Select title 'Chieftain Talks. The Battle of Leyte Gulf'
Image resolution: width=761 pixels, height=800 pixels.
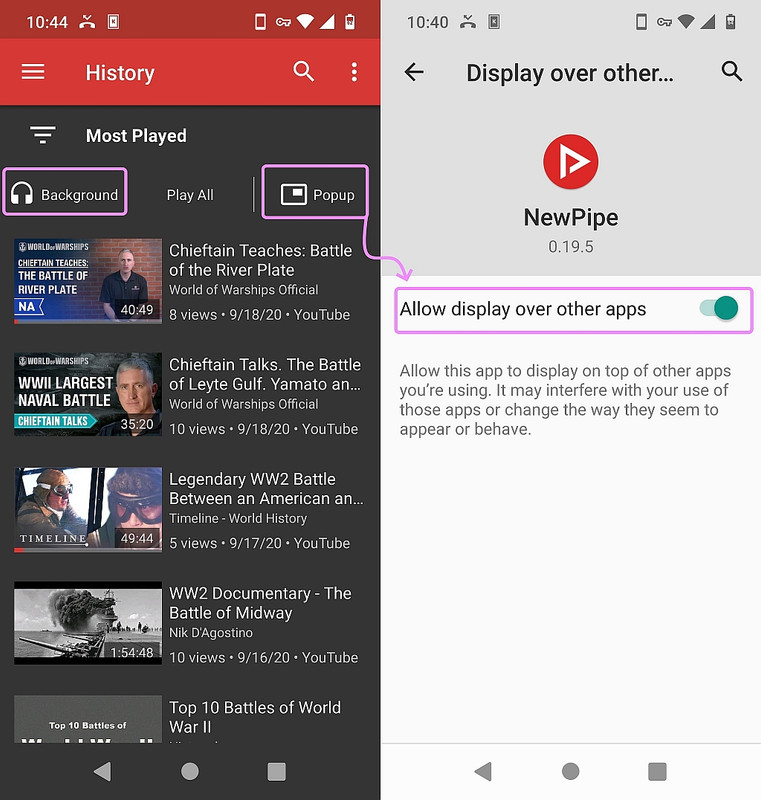click(x=265, y=374)
